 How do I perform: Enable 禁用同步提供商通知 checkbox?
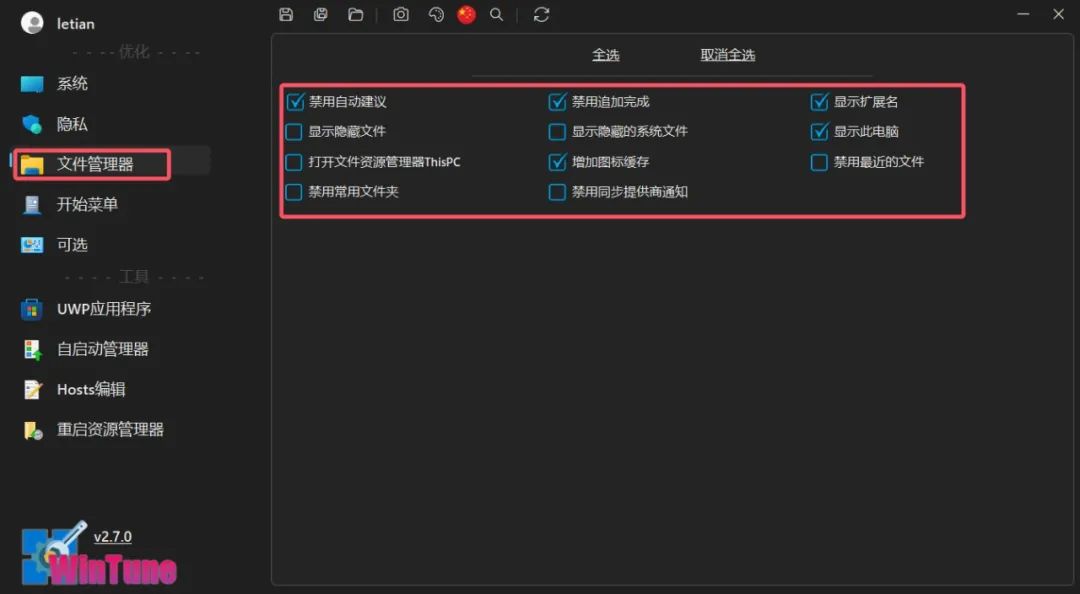558,192
